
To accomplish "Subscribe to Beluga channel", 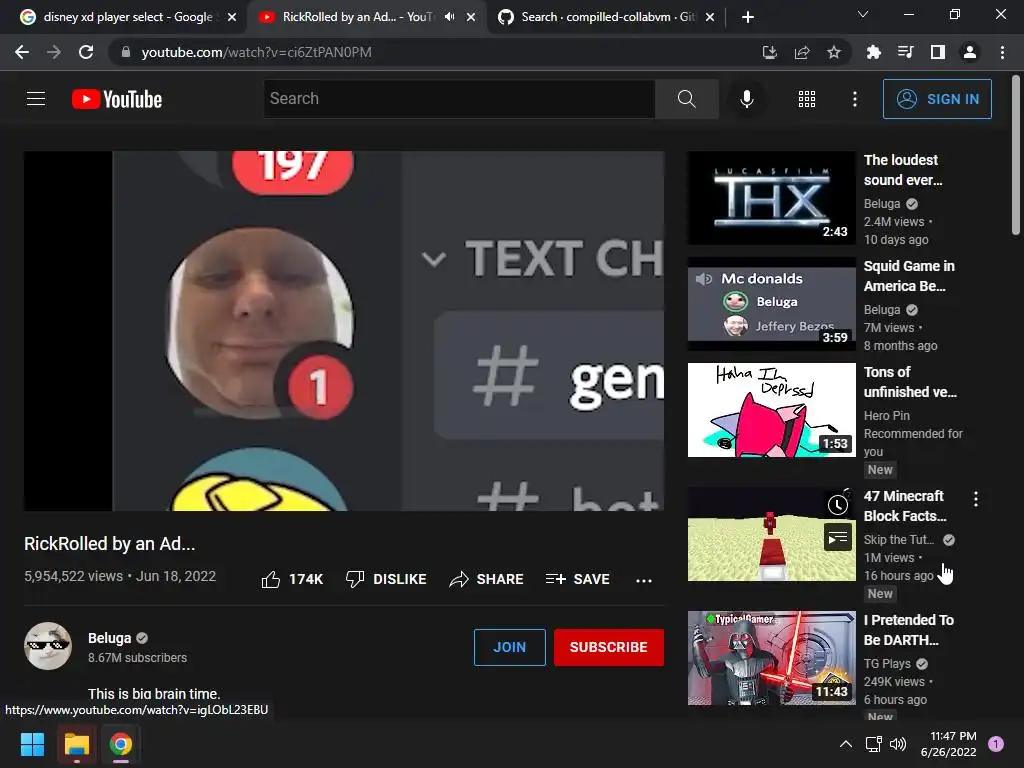I will 609,647.
